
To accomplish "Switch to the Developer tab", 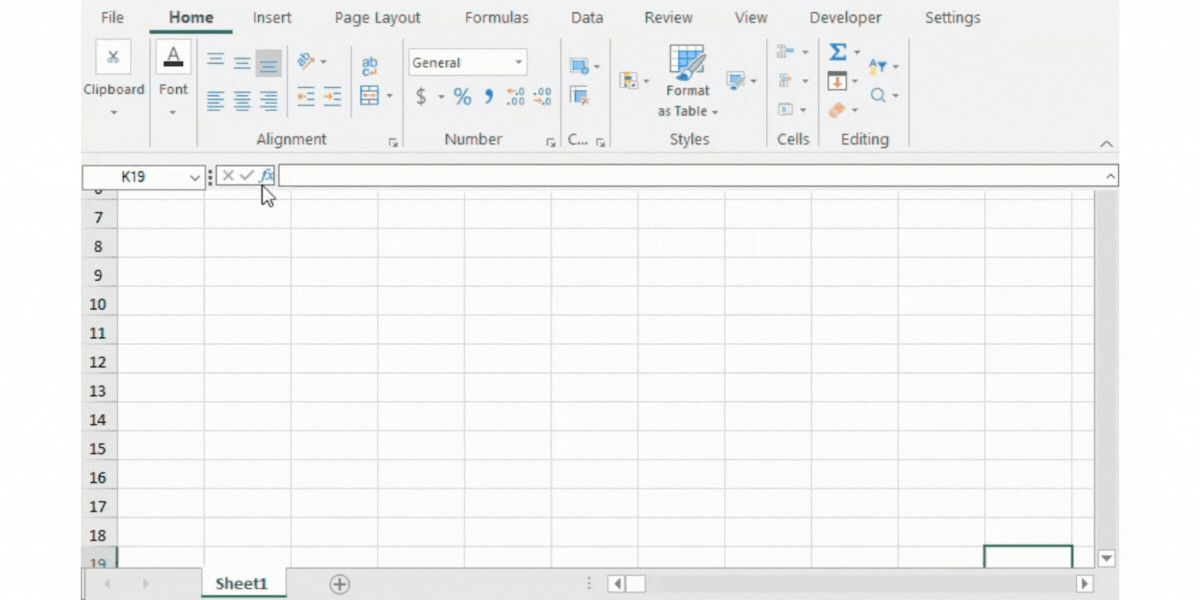I will pyautogui.click(x=846, y=18).
